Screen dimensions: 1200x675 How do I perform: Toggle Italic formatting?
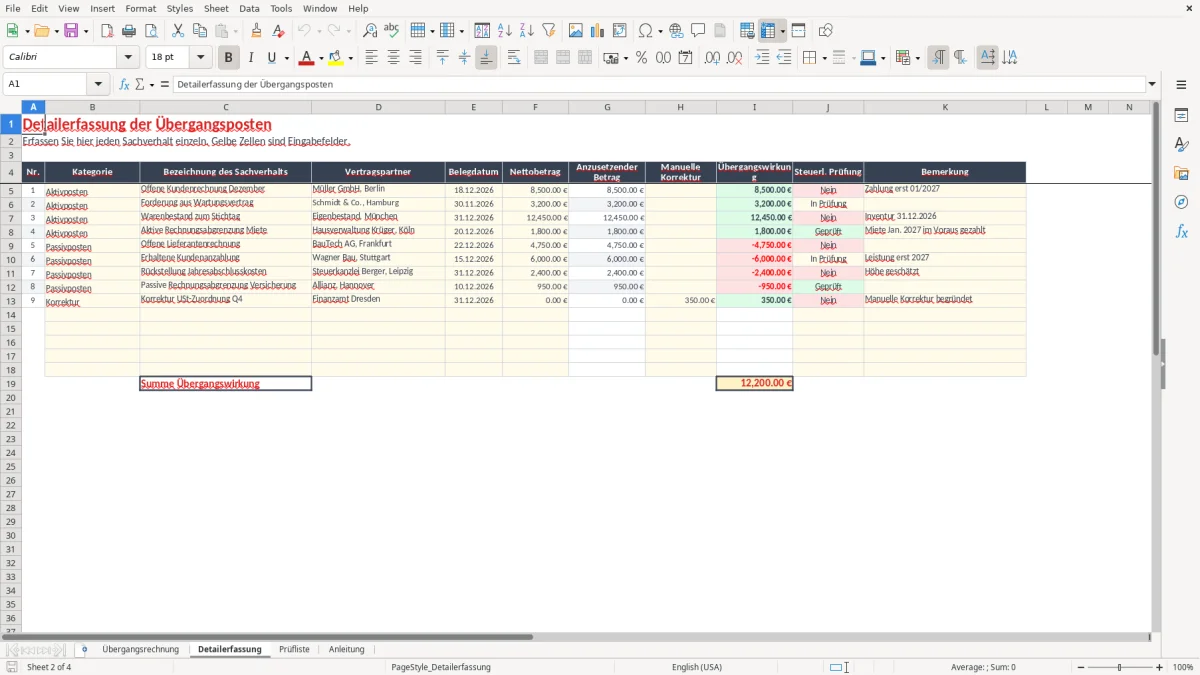point(251,58)
